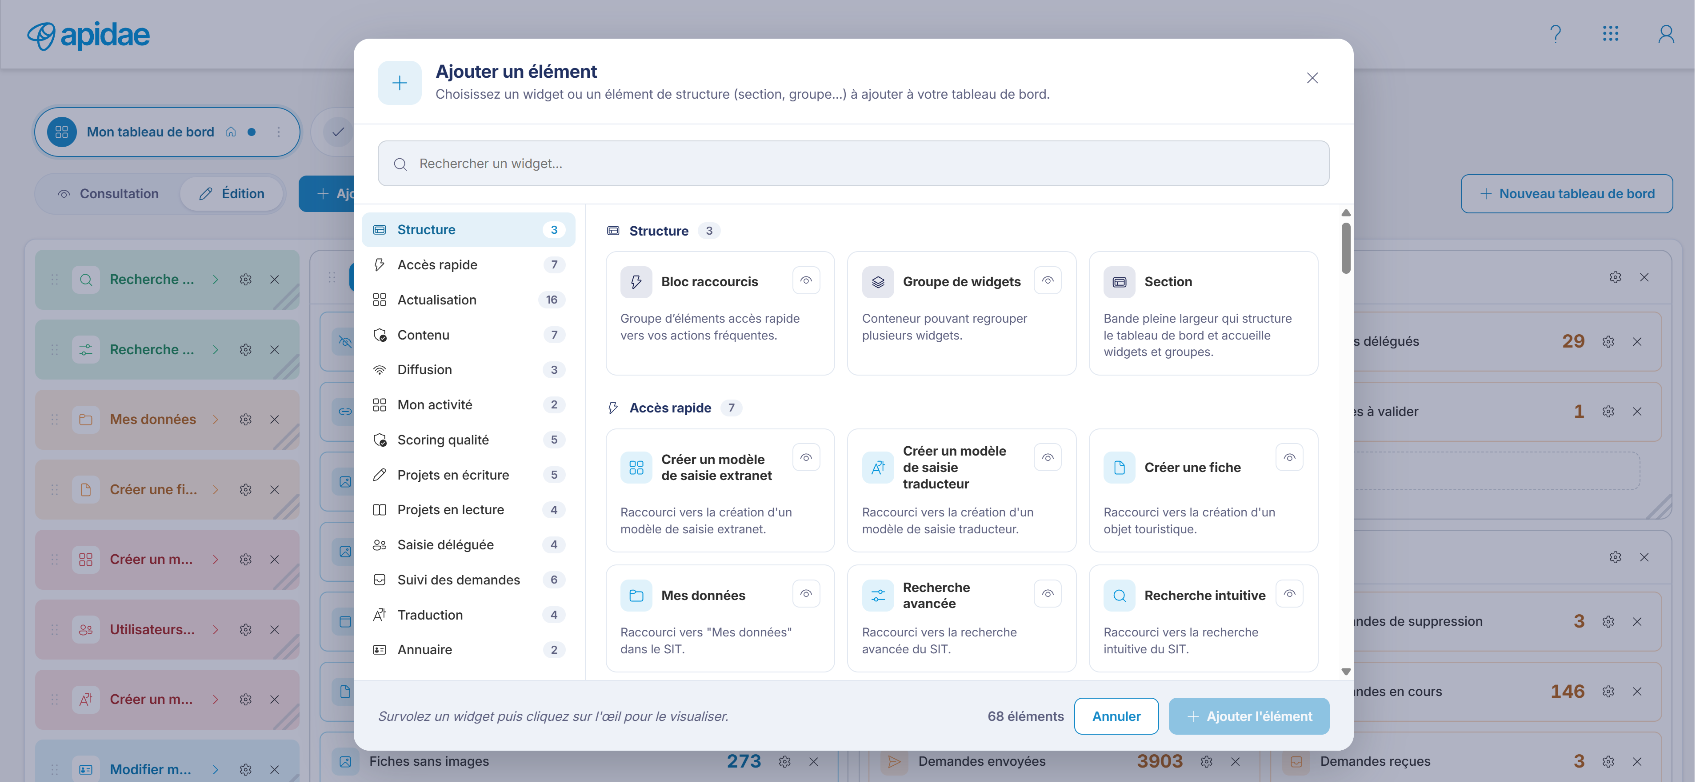Click Nouveau tableau de bord button
Viewport: 1695px width, 782px height.
click(x=1567, y=194)
